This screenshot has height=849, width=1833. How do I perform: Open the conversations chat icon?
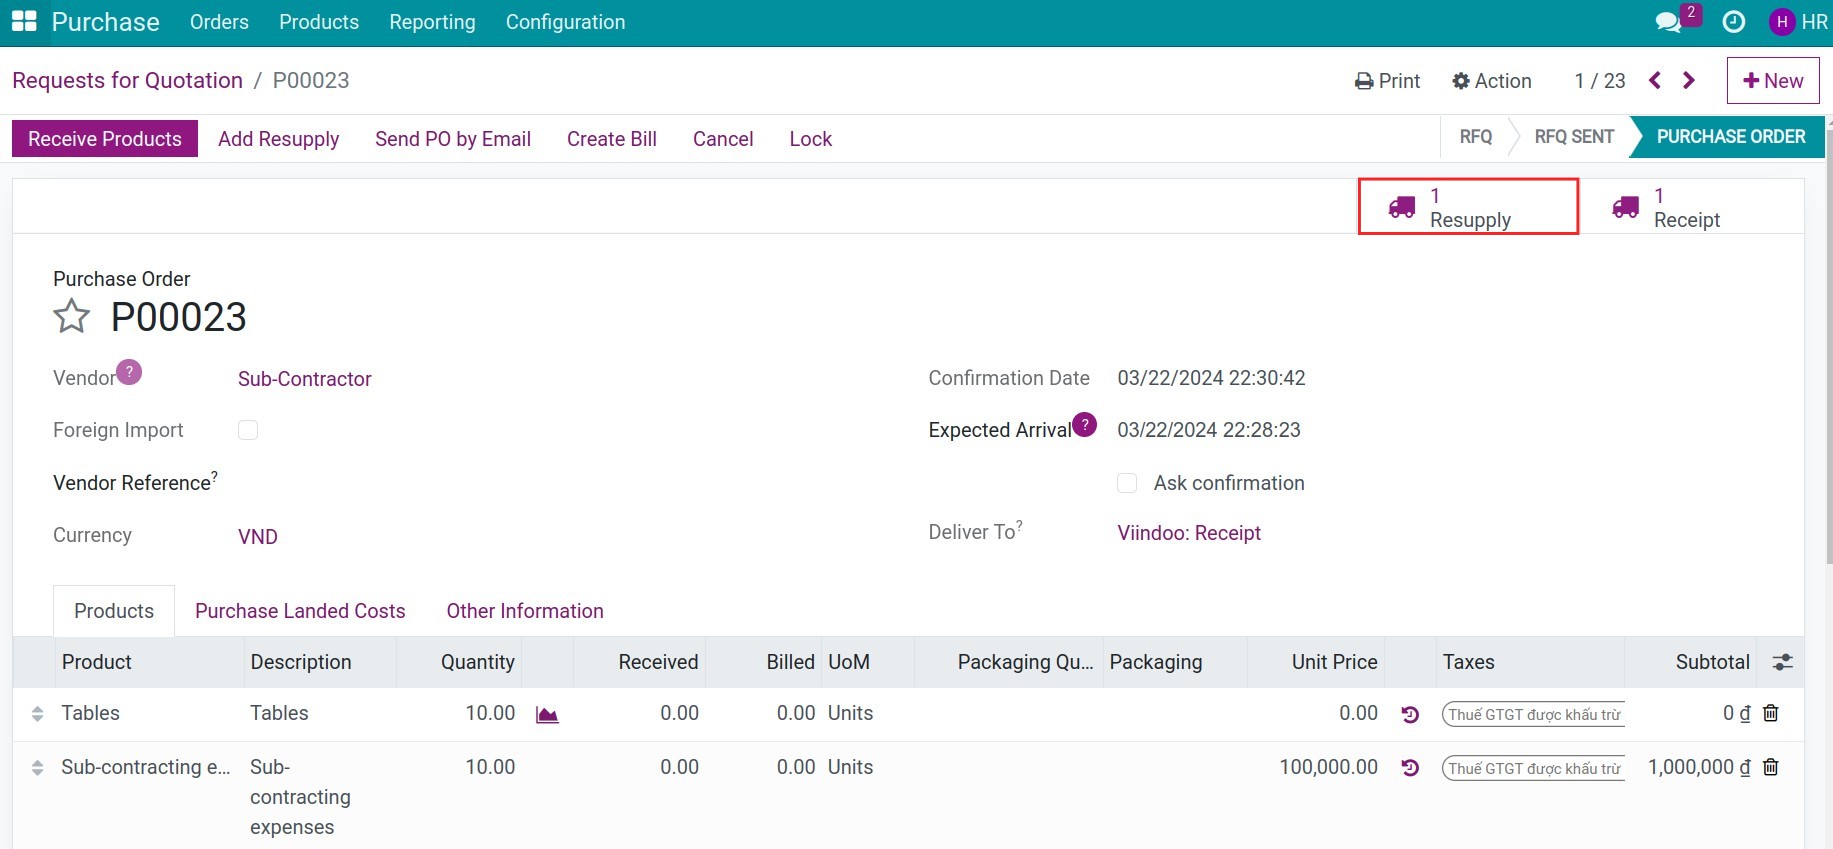pyautogui.click(x=1668, y=22)
